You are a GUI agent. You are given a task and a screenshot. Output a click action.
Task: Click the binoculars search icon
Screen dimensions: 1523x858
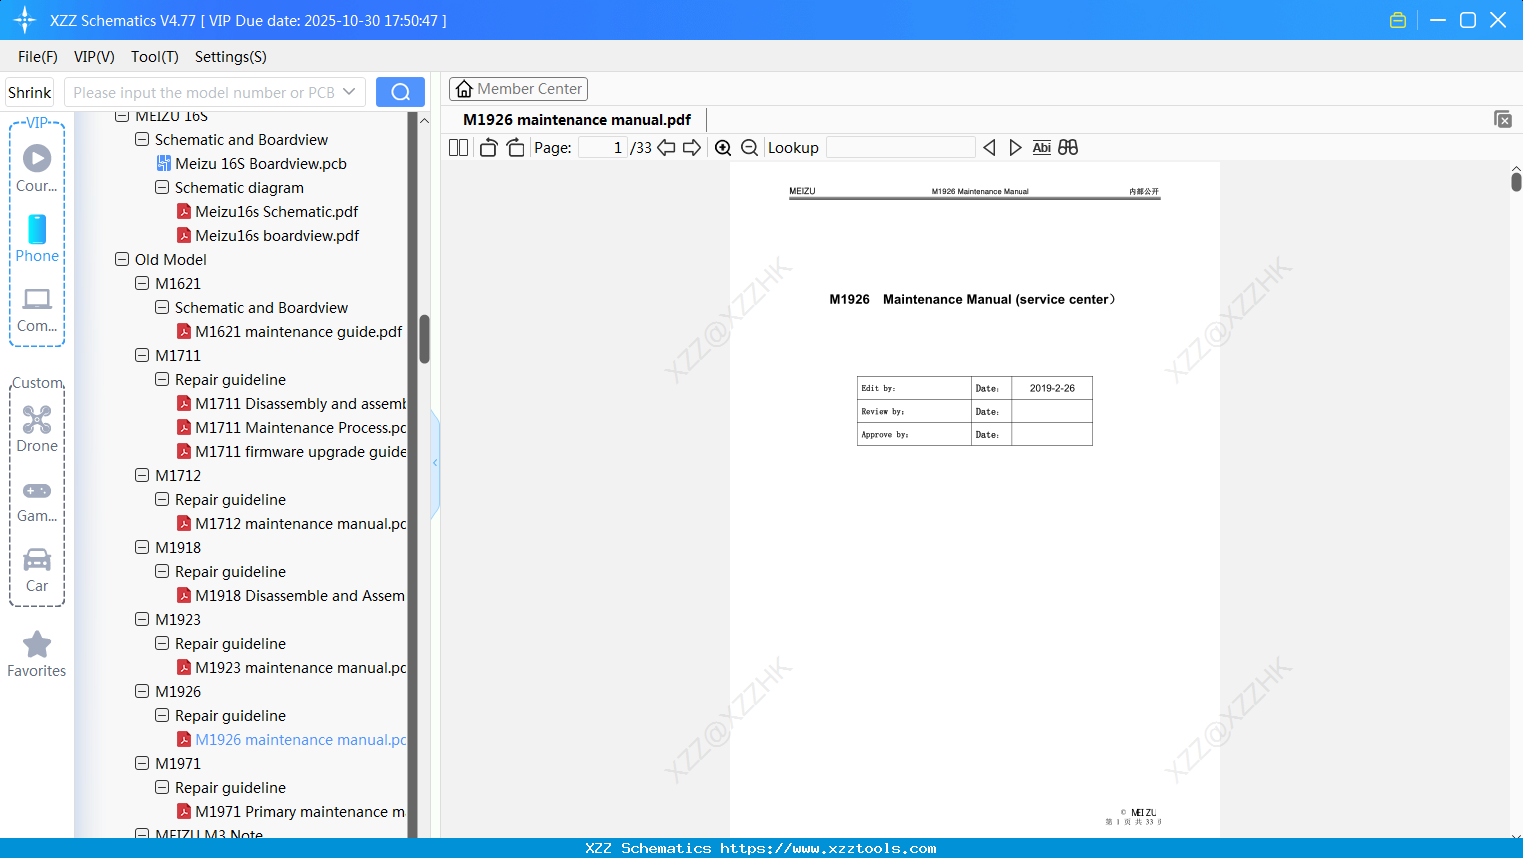(x=1068, y=148)
